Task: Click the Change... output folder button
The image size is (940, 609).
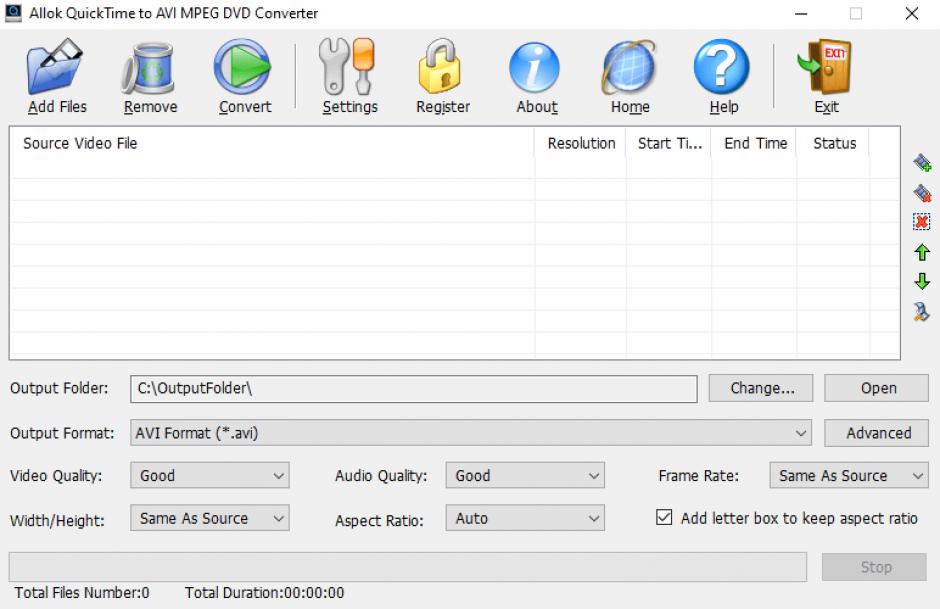Action: (x=761, y=388)
